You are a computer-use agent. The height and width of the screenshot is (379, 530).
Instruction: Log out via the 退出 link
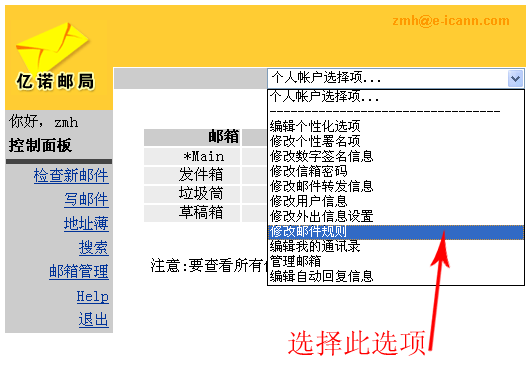coord(94,319)
